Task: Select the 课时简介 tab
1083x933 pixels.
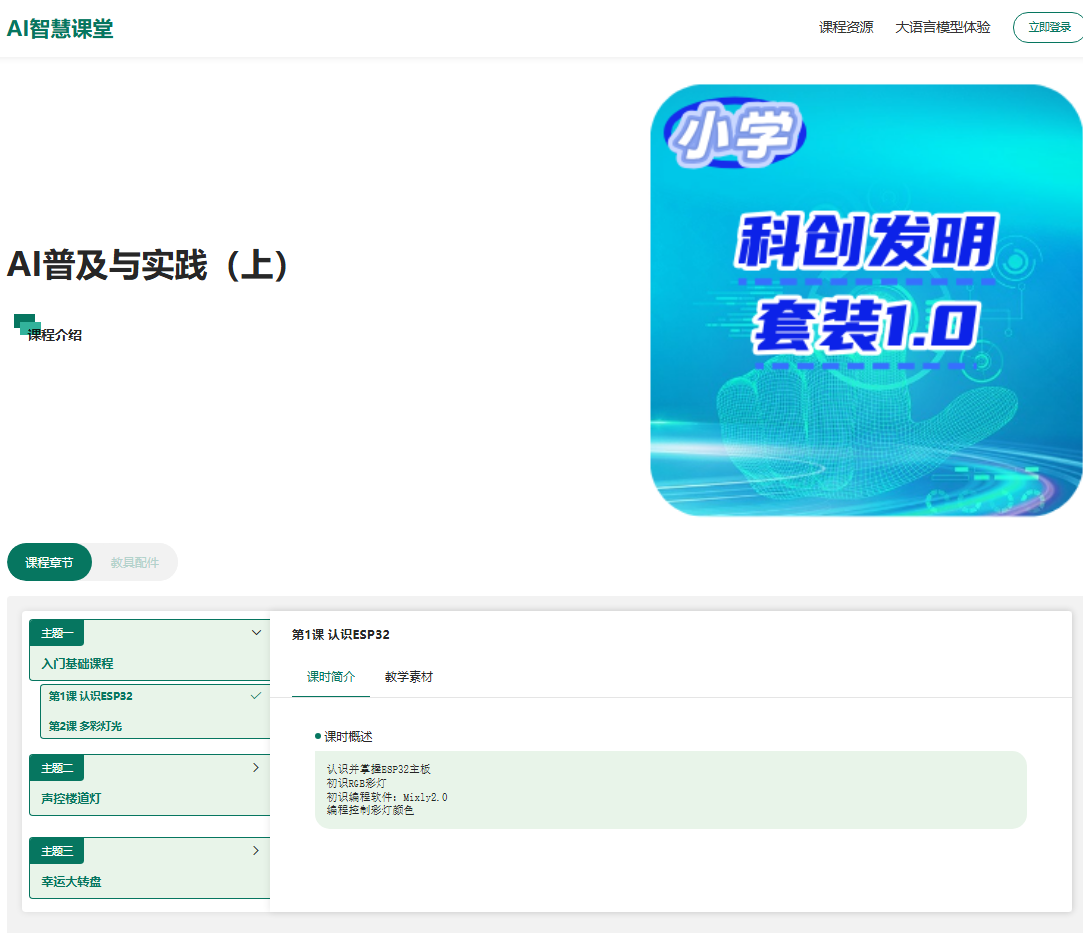Action: click(330, 677)
